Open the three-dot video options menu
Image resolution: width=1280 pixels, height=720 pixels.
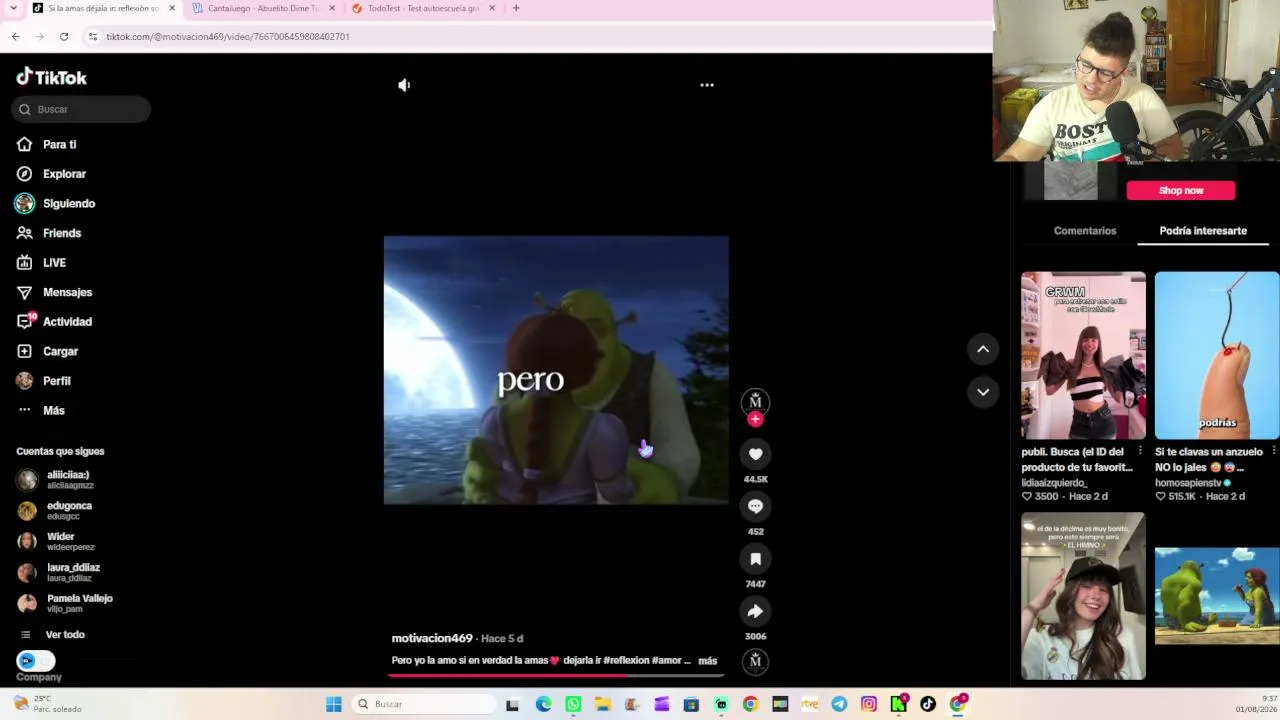pos(707,85)
